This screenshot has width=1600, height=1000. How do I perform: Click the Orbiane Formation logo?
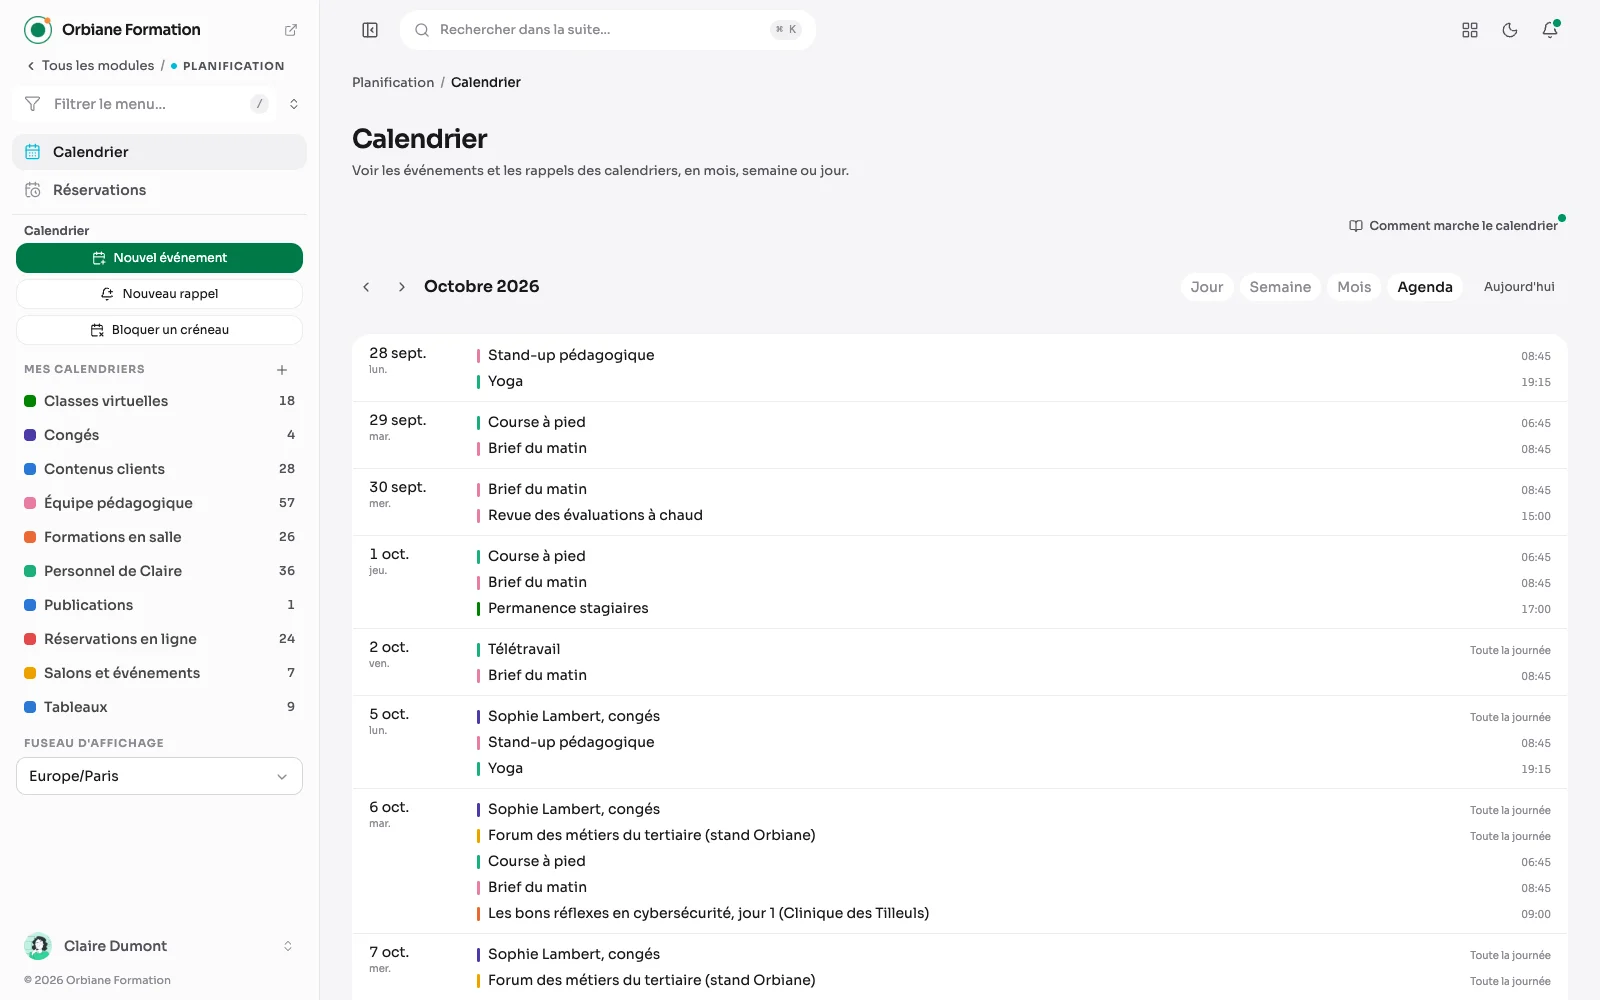coord(38,30)
